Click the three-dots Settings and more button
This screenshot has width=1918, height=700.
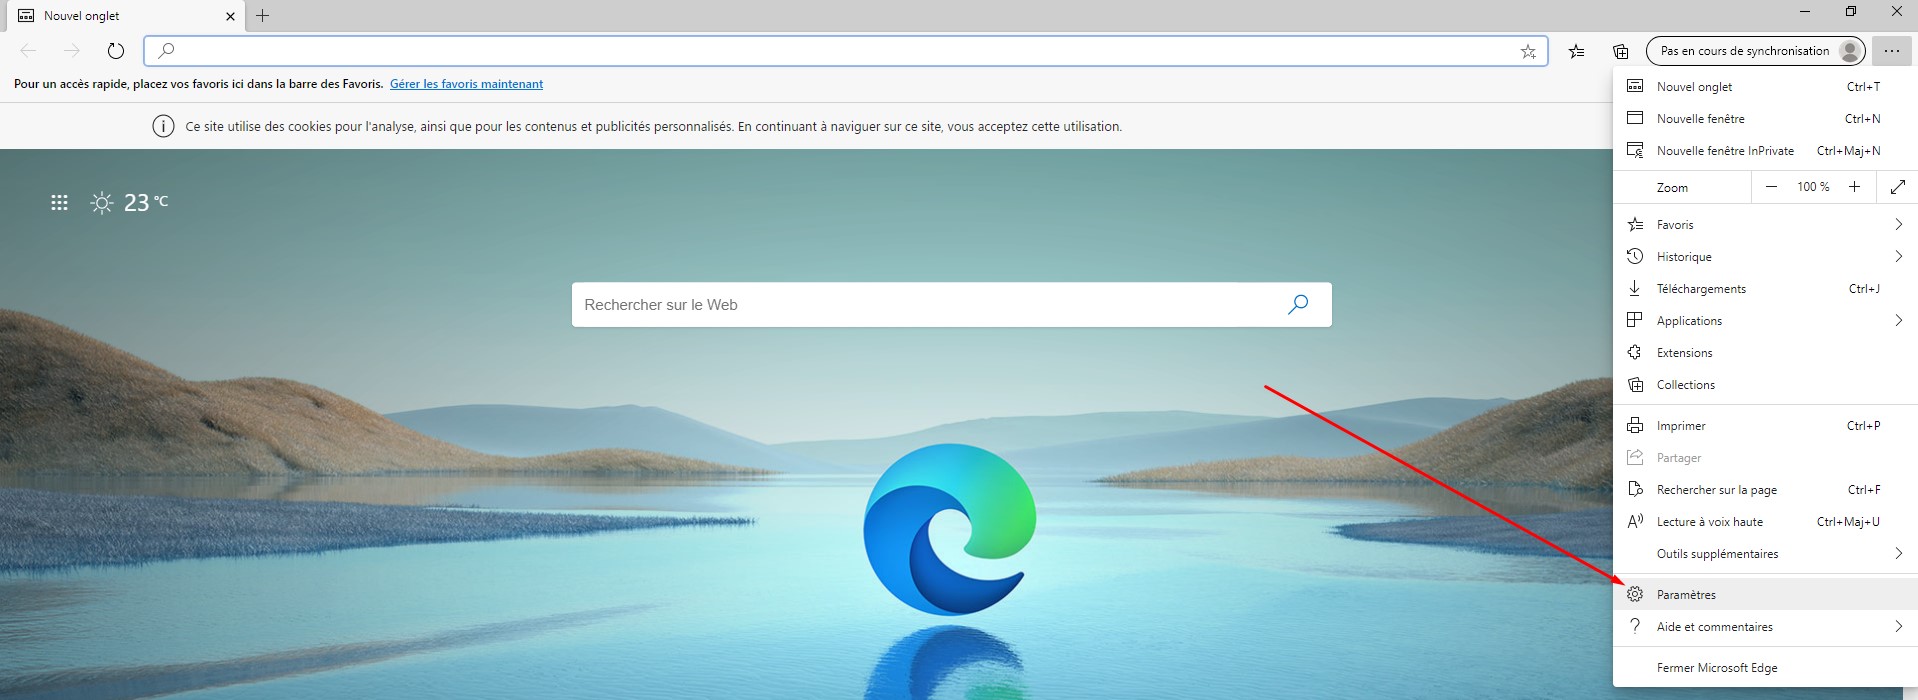(1891, 51)
